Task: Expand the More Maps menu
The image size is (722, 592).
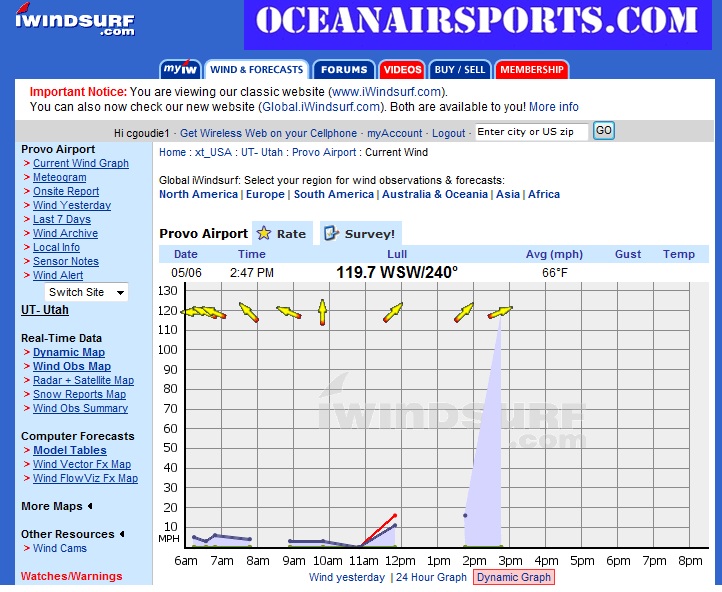Action: point(57,506)
